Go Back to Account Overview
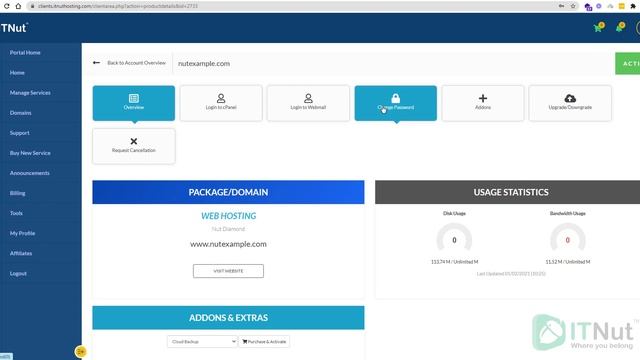The height and width of the screenshot is (360, 640). (136, 63)
